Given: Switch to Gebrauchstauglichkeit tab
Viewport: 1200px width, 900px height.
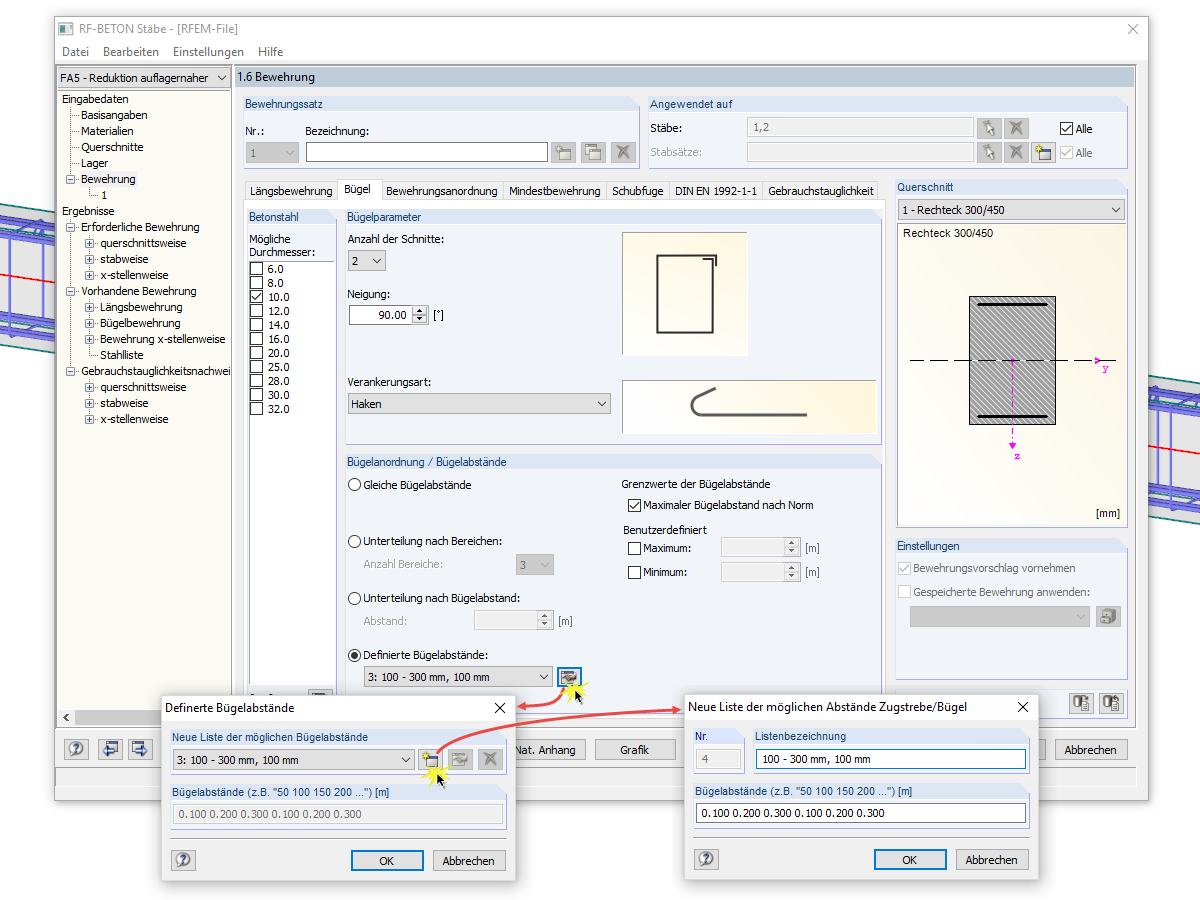Looking at the screenshot, I should (821, 191).
